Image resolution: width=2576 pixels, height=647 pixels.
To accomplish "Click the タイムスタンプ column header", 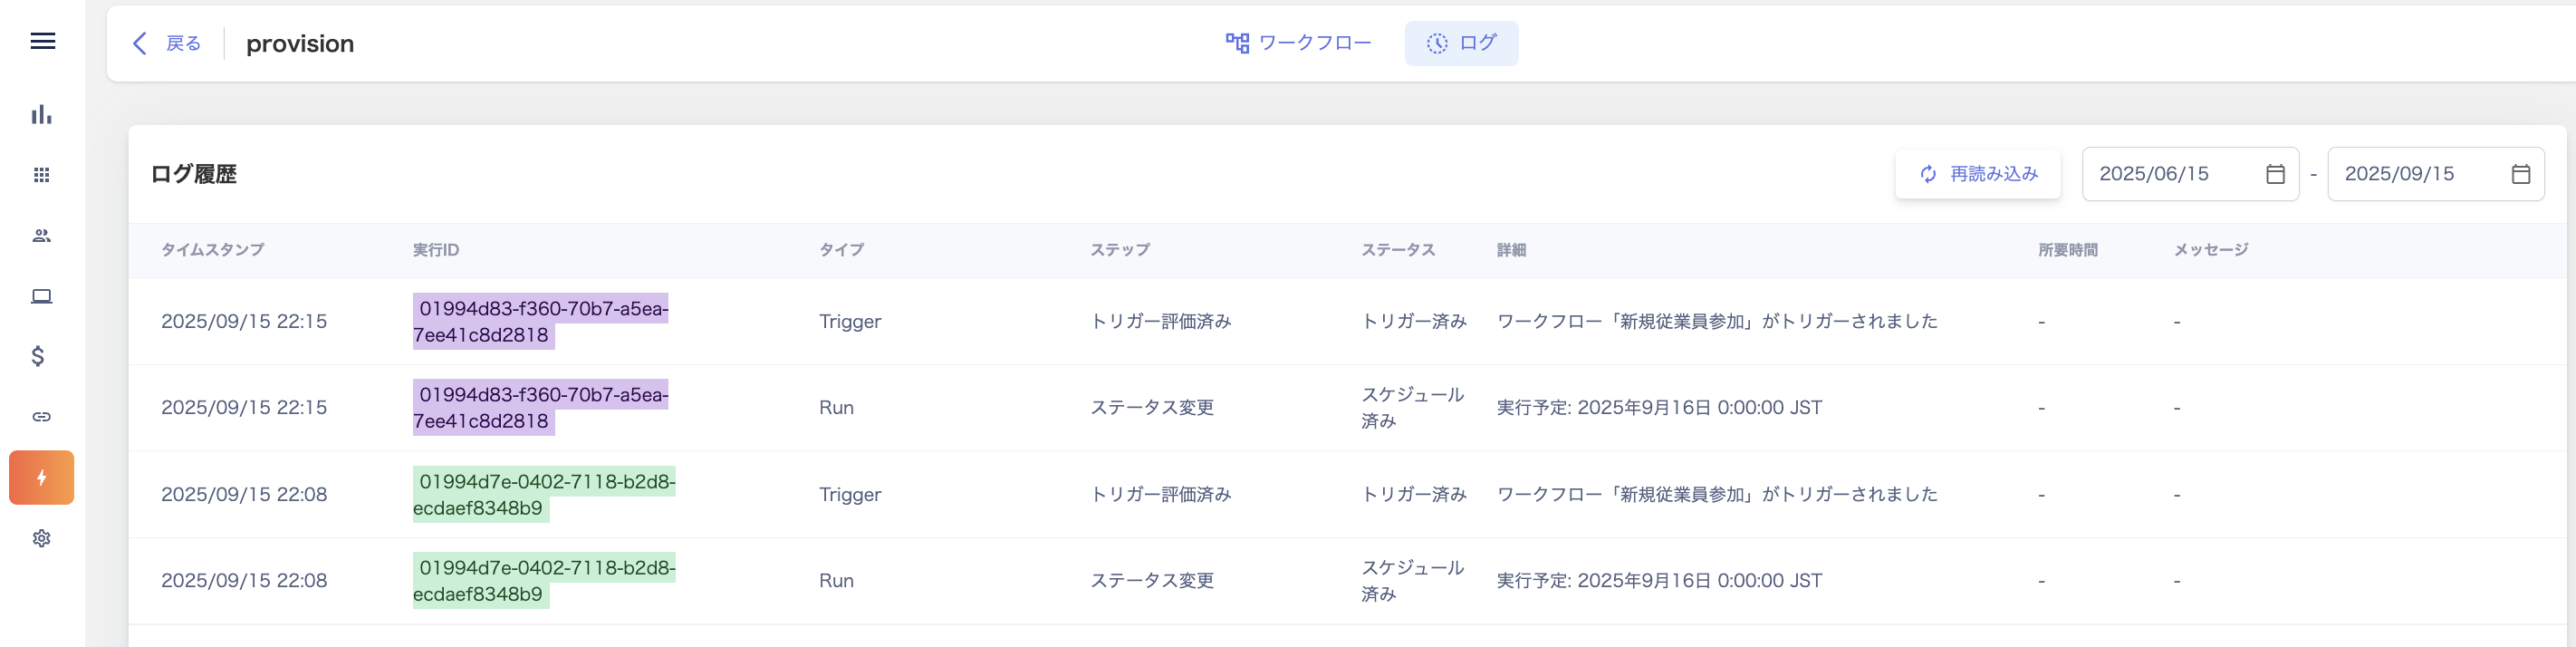I will pos(212,250).
